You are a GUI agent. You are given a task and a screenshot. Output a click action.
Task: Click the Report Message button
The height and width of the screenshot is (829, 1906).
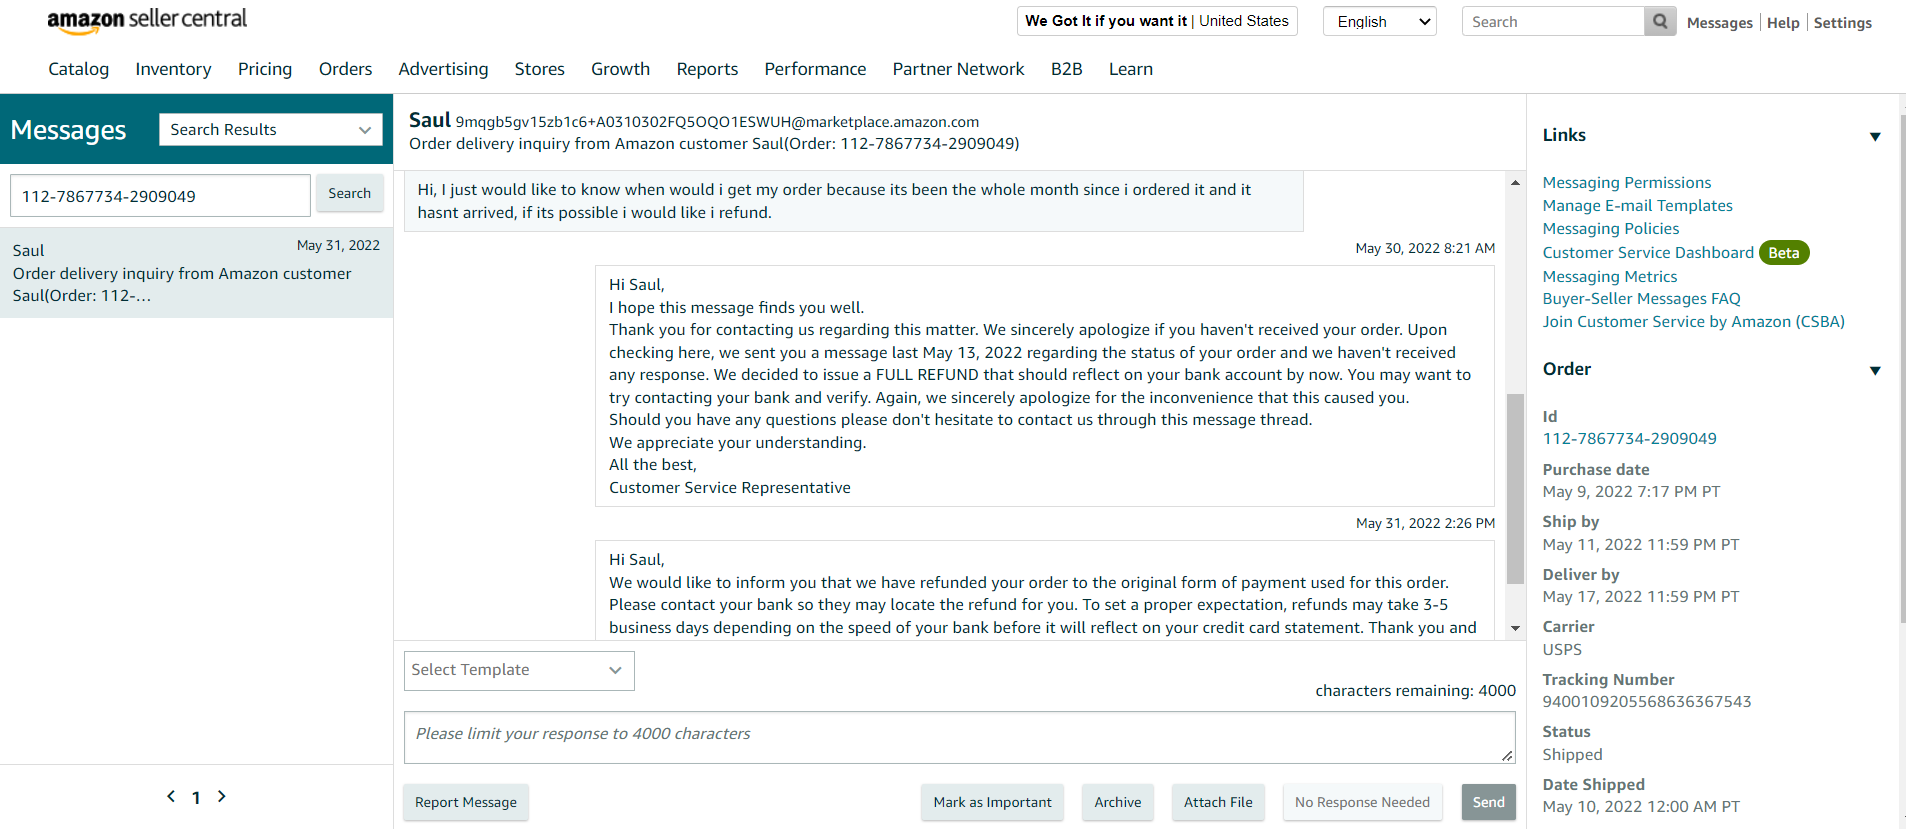[x=466, y=802]
